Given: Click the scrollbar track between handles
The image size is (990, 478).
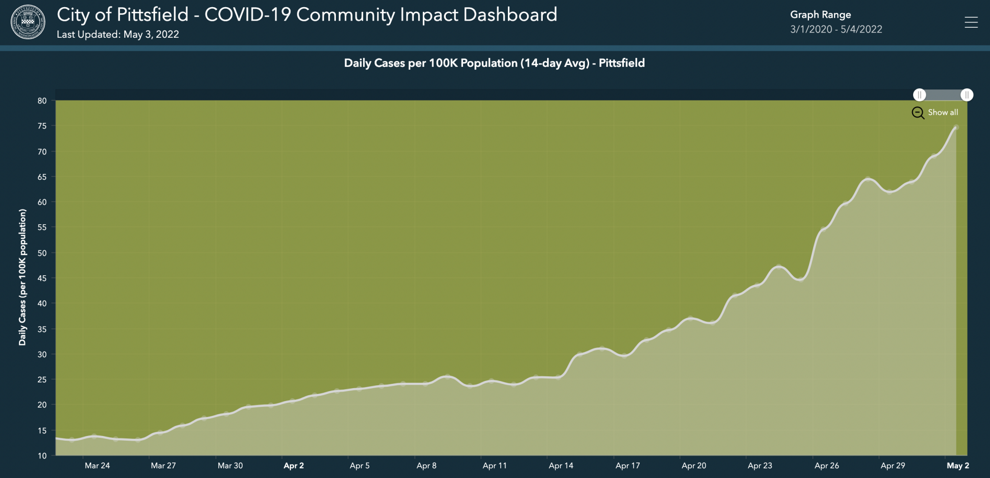Looking at the screenshot, I should pyautogui.click(x=943, y=95).
